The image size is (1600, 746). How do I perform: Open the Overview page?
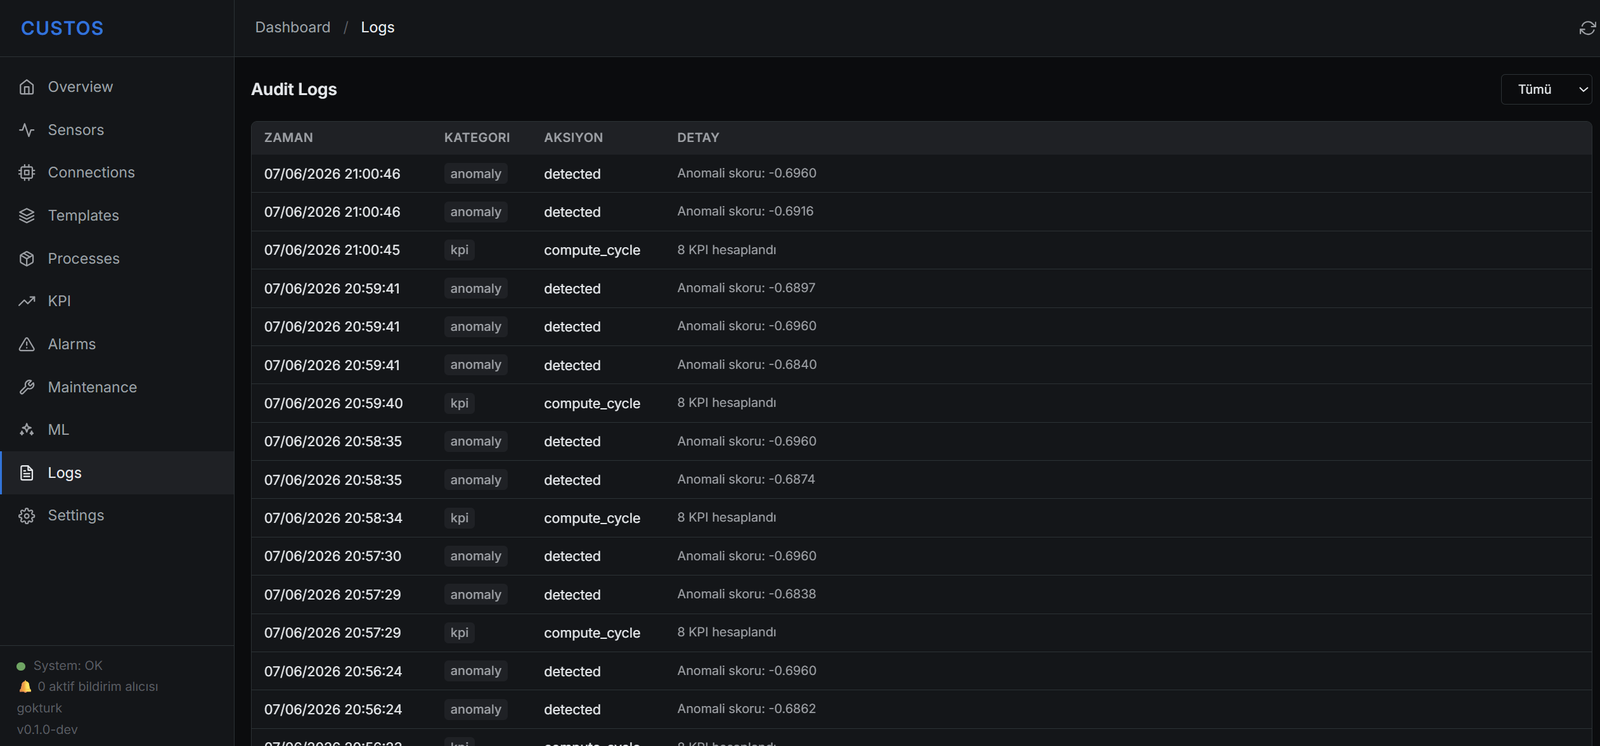pyautogui.click(x=117, y=87)
